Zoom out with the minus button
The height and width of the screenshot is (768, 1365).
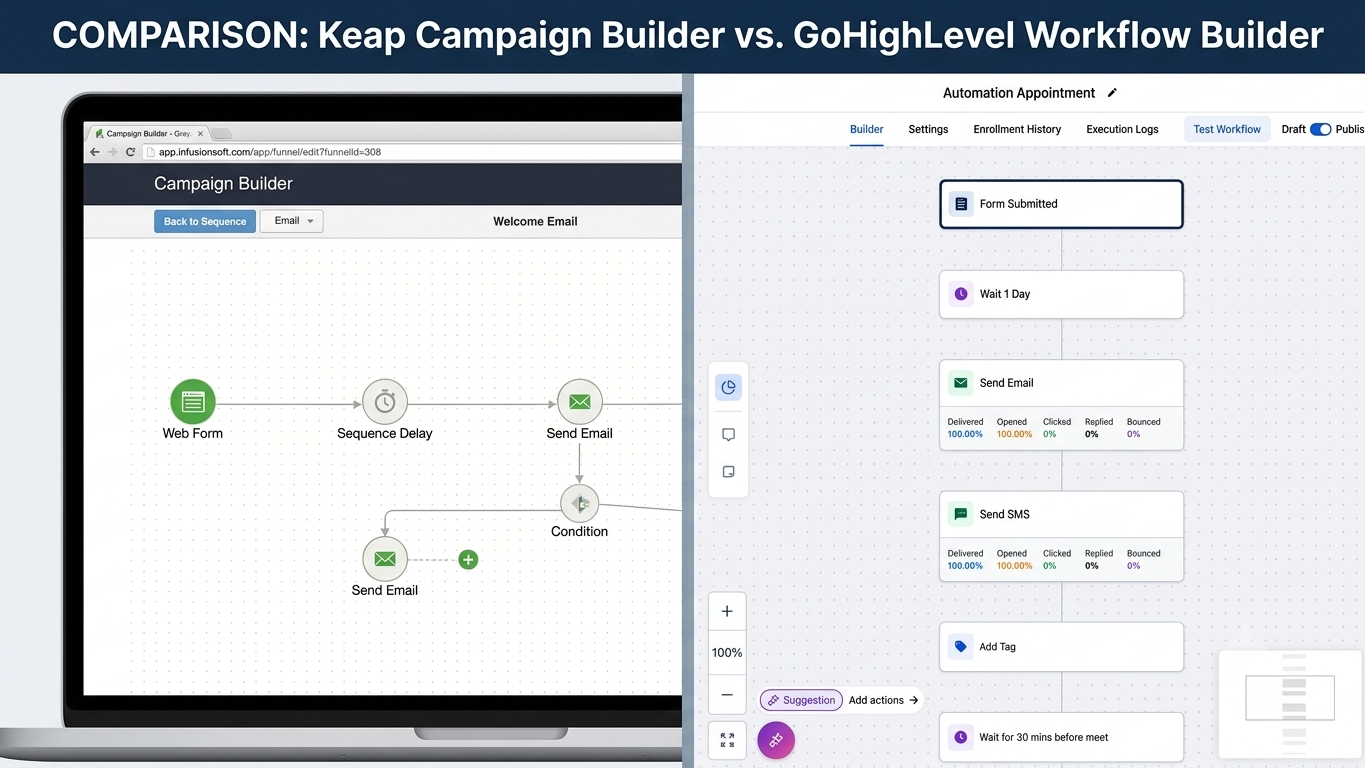pyautogui.click(x=727, y=694)
